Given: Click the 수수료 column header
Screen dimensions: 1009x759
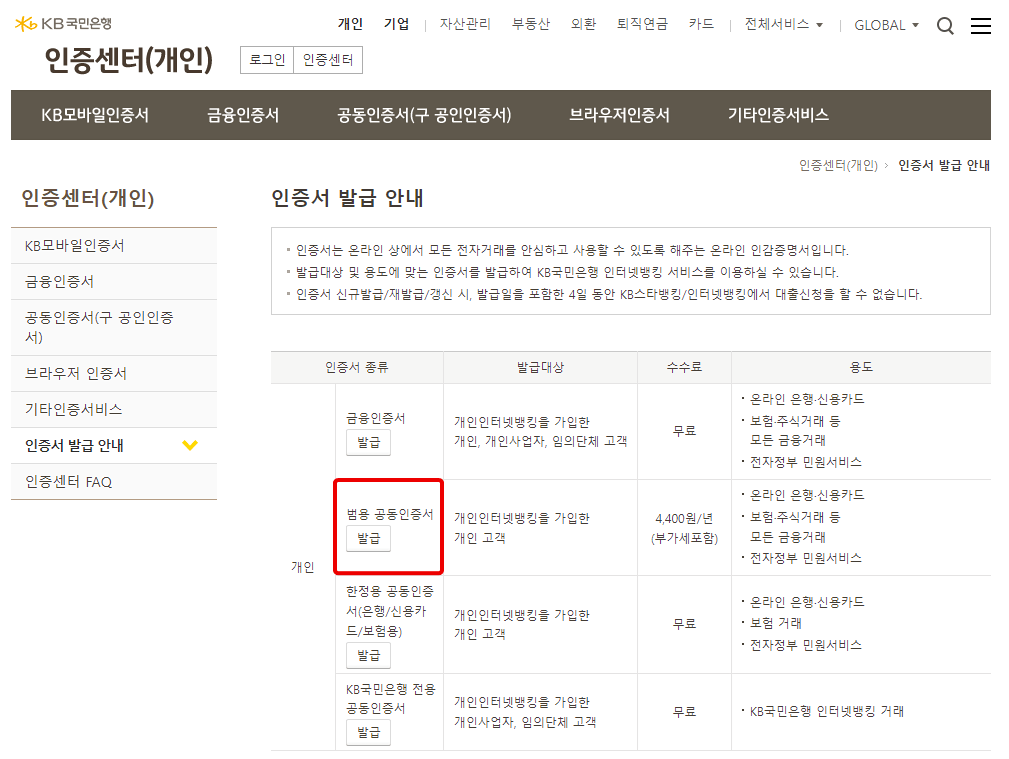Looking at the screenshot, I should coord(685,368).
